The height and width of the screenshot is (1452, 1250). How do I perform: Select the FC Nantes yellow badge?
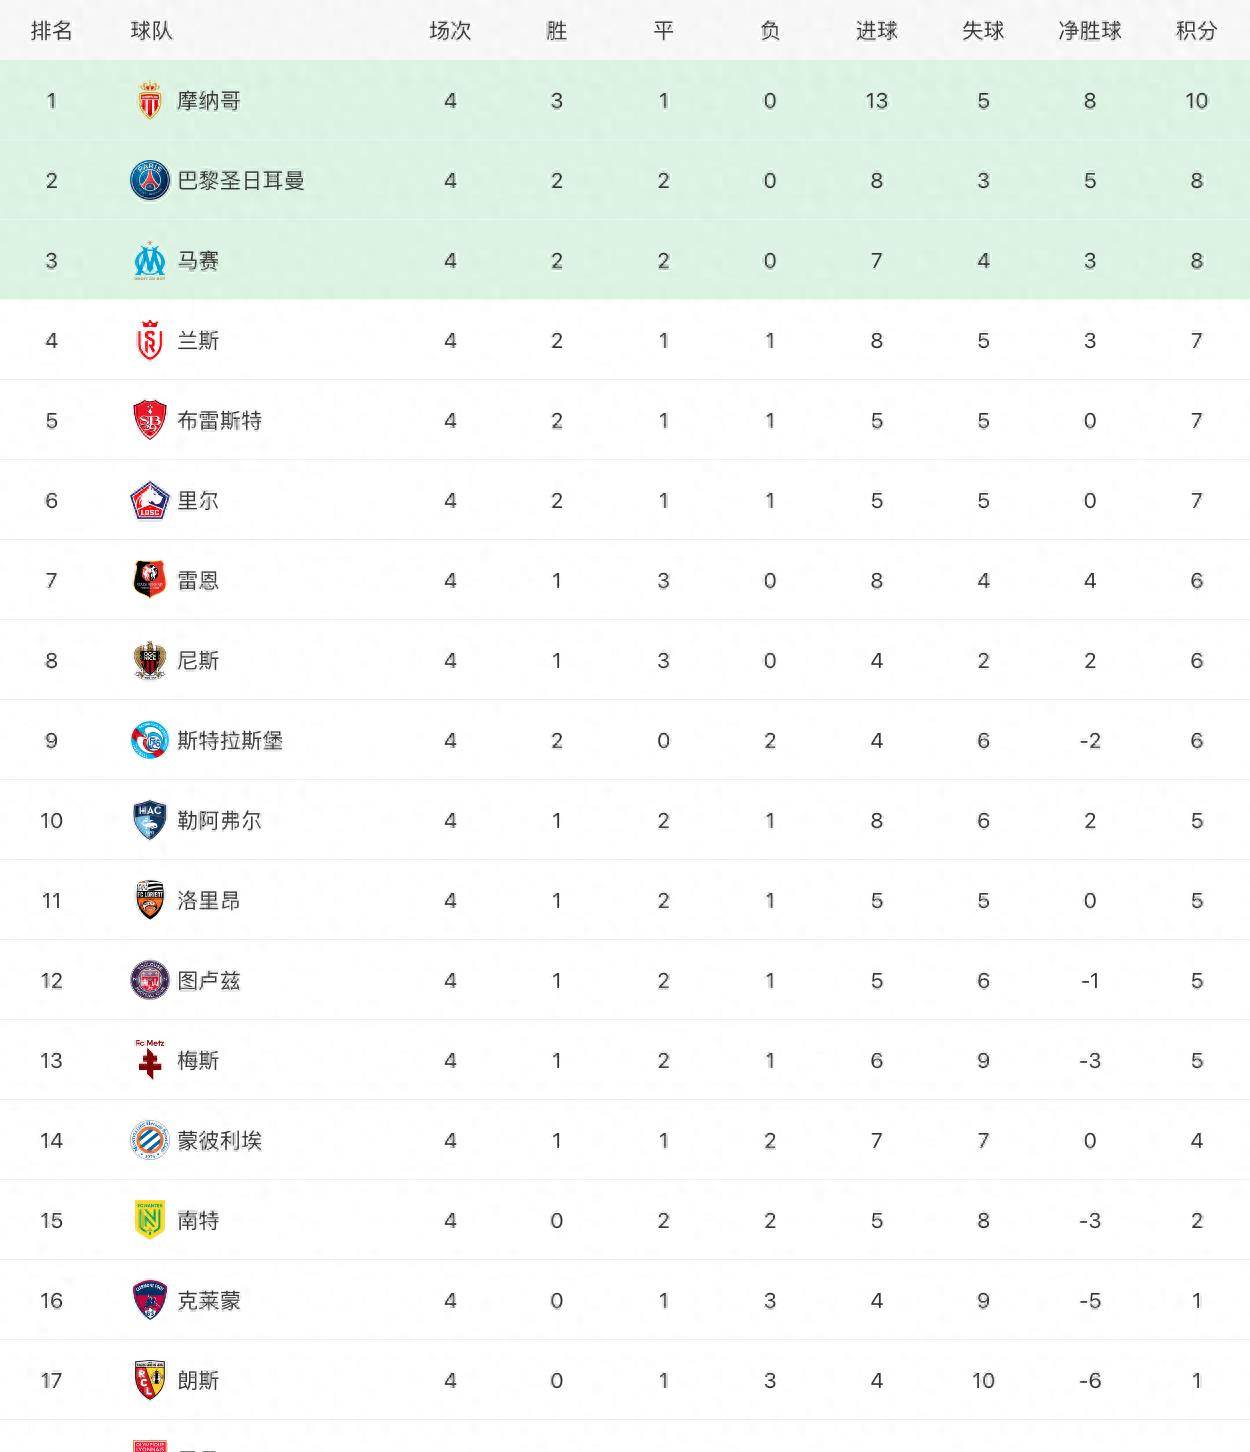click(150, 1220)
